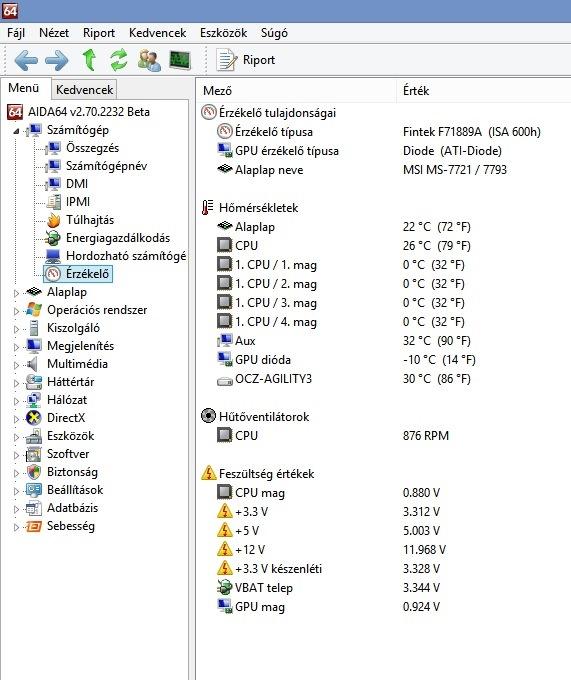Expand the DirectX tree node
Viewport: 571px width, 680px height.
point(16,419)
